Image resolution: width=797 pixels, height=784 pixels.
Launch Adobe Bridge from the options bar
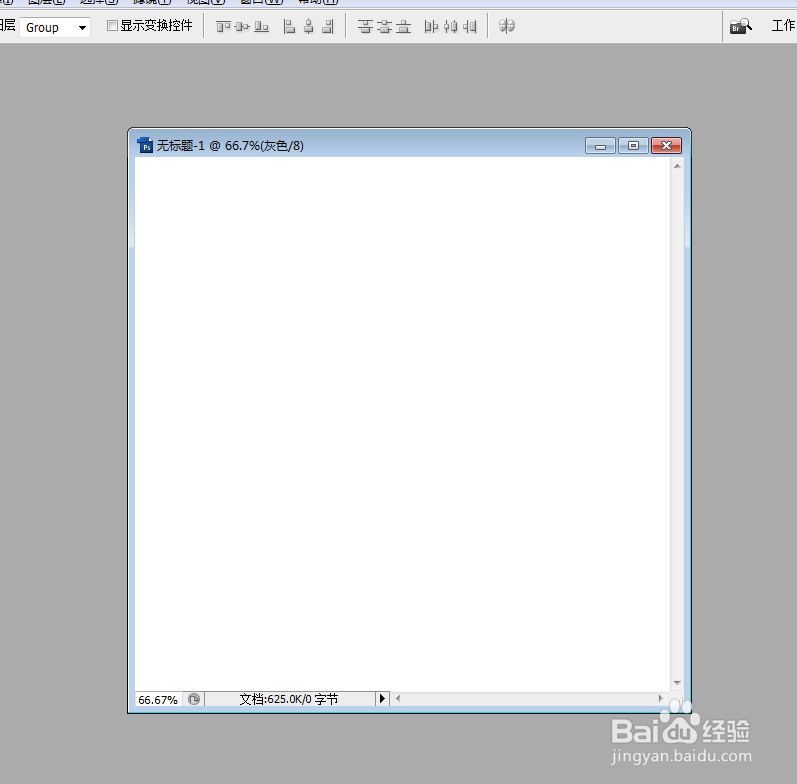point(741,26)
